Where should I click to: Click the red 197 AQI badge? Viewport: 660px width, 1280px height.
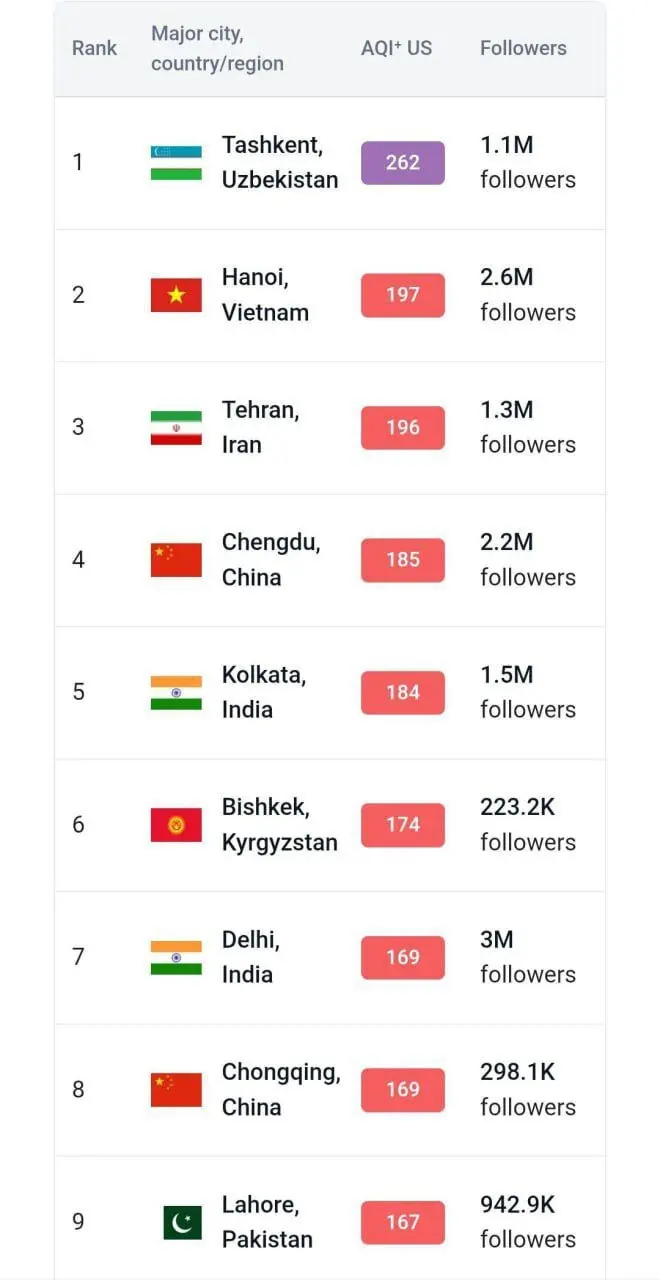(402, 295)
